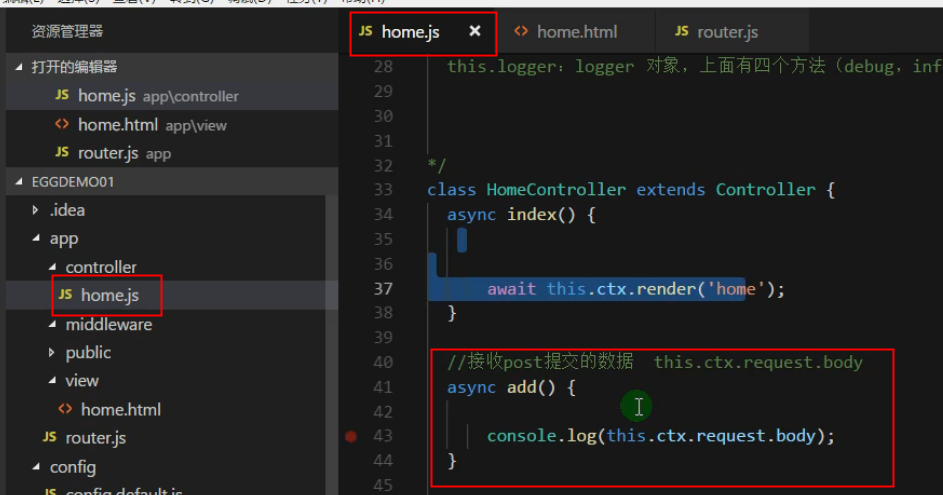Click HTML icon on home.html tab
This screenshot has width=943, height=495.
[521, 31]
